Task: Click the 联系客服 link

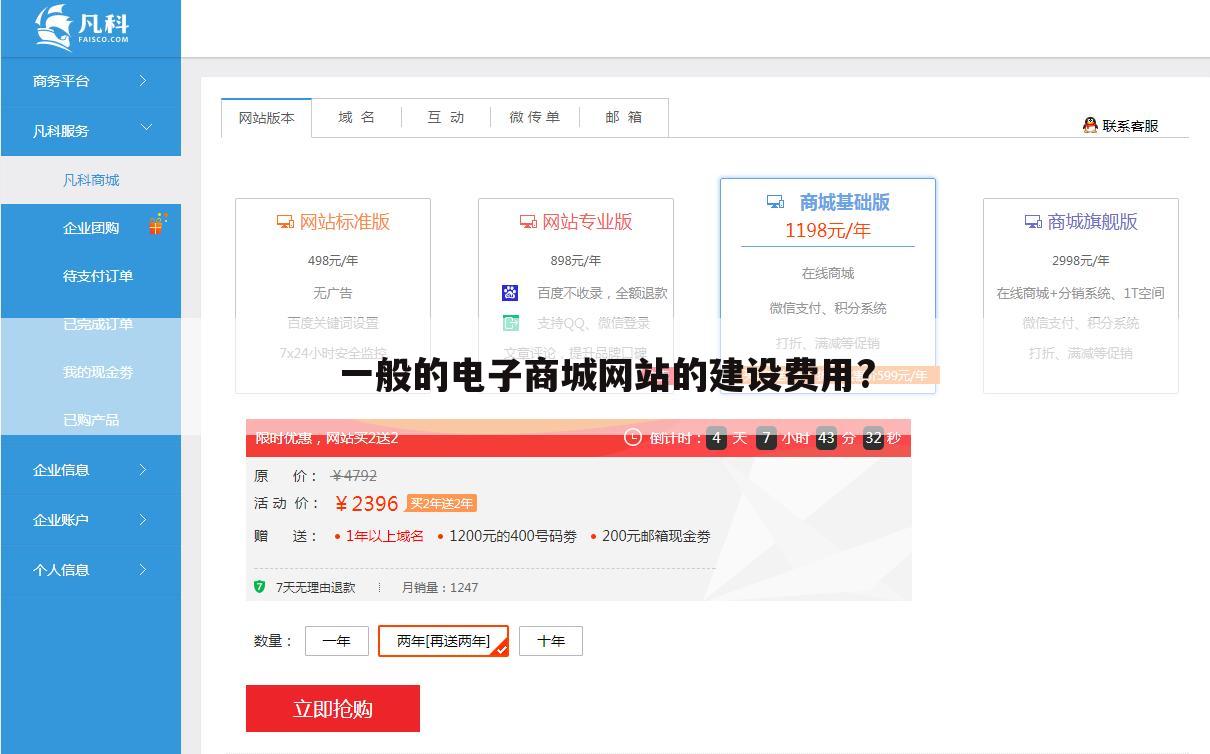Action: (x=1130, y=125)
